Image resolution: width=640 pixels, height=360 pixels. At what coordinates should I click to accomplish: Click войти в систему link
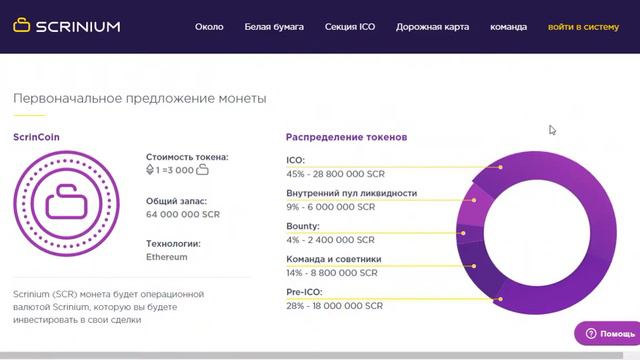click(583, 27)
